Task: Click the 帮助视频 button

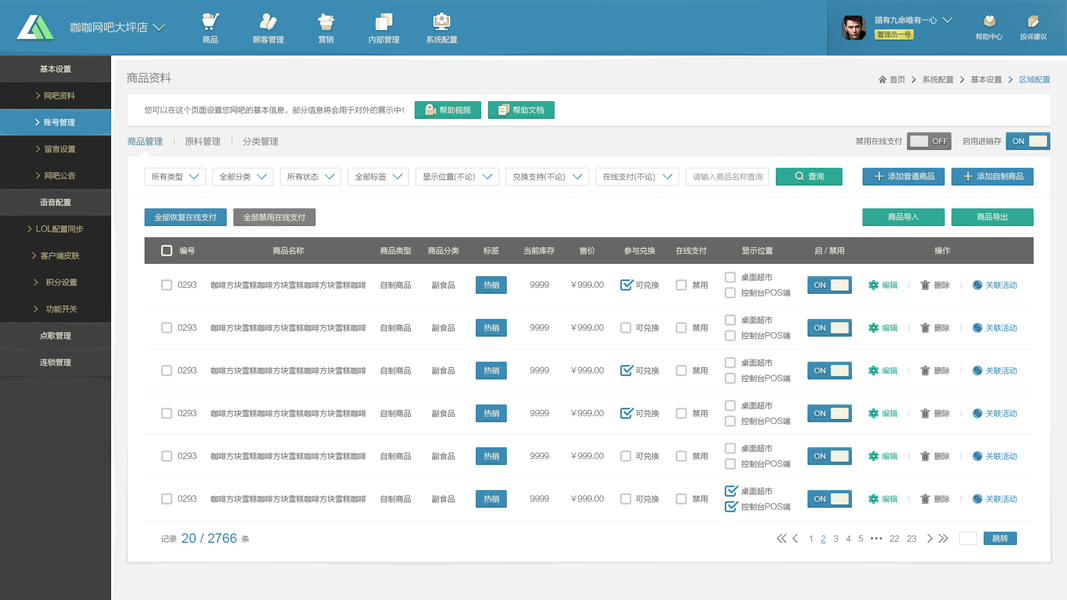Action: [448, 110]
